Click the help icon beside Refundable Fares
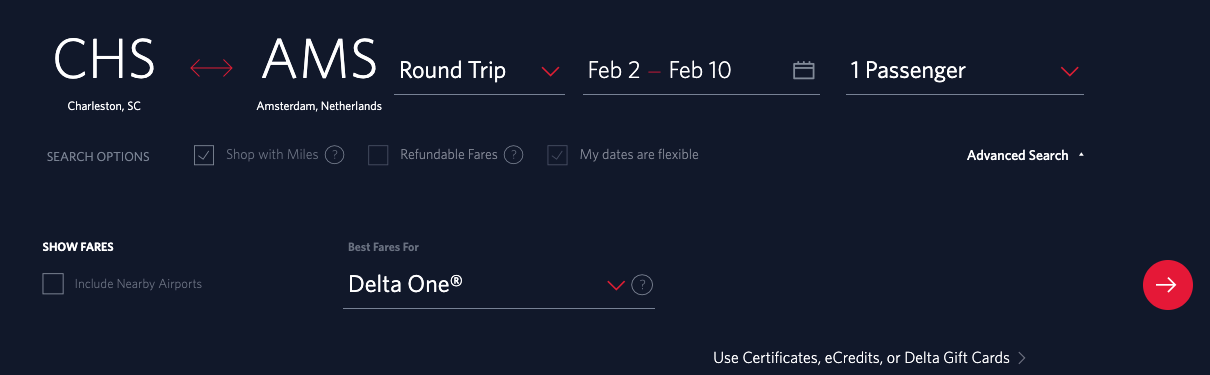1210x375 pixels. (513, 155)
